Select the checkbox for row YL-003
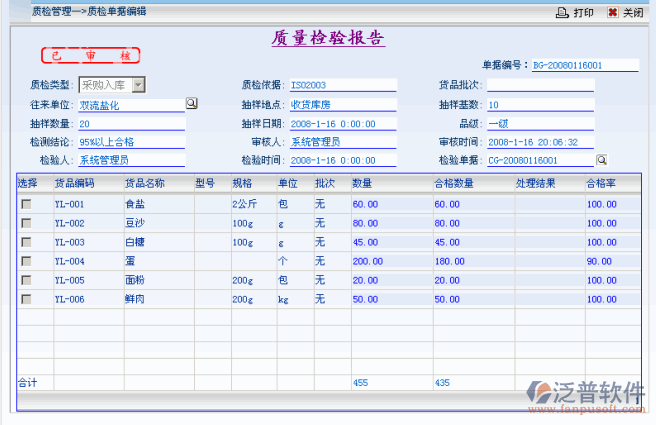 click(x=27, y=242)
